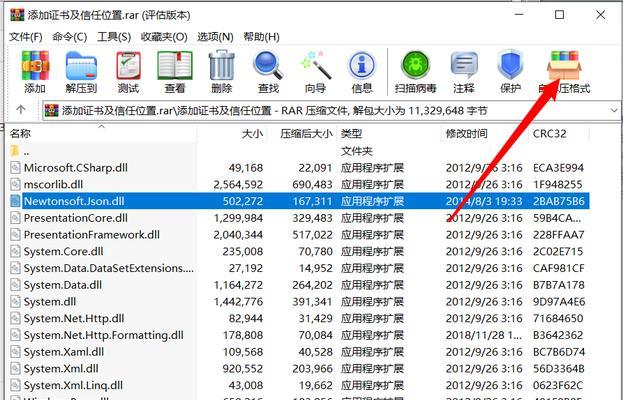Sort by Packed Size (压缩后大小) header

click(x=302, y=133)
